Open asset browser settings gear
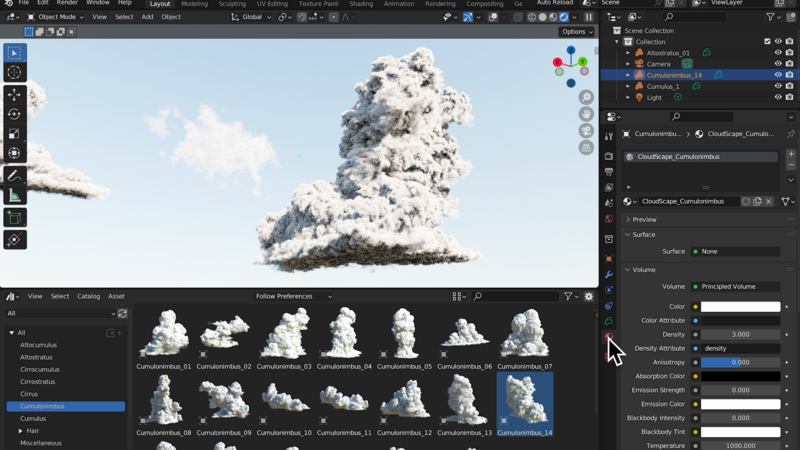 pos(589,296)
